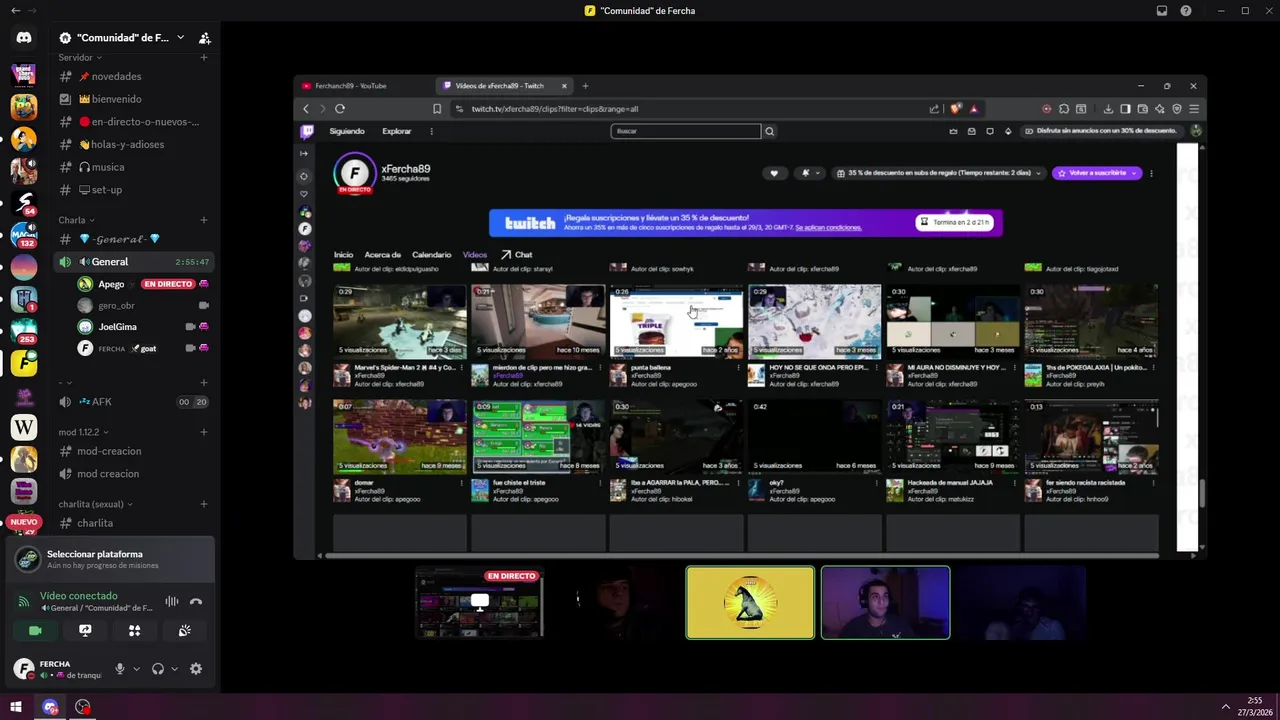Open Discord help question-mark icon

tap(1186, 11)
